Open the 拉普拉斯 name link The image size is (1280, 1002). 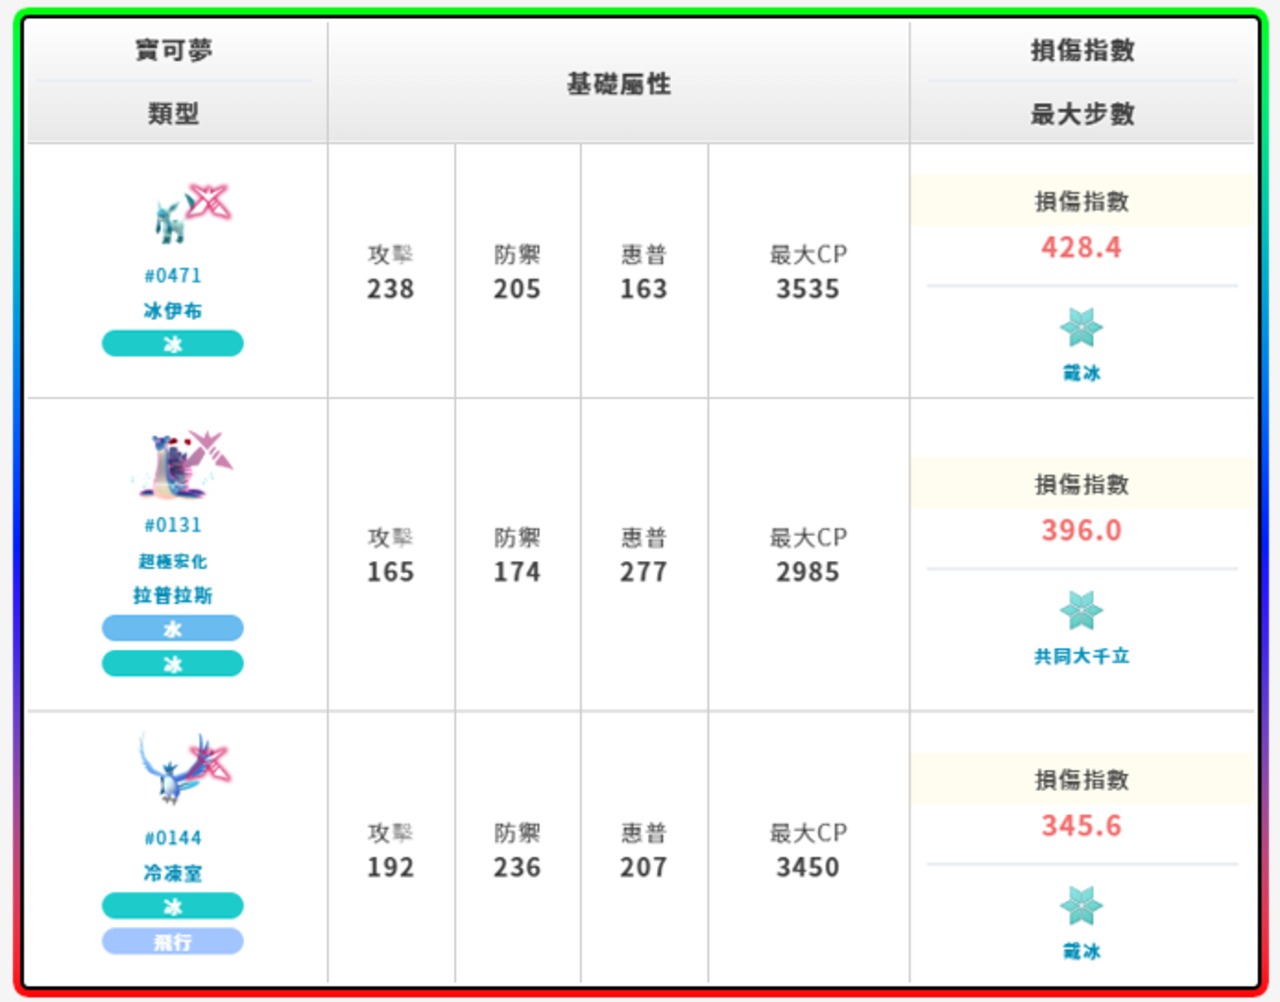[x=173, y=596]
